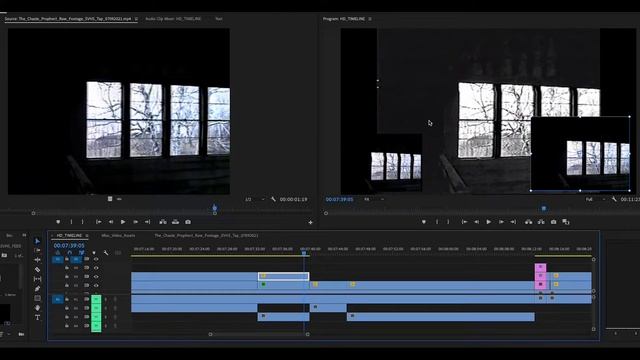640x360 pixels.
Task: Mark In in the Program monitor
Action: (x=437, y=222)
